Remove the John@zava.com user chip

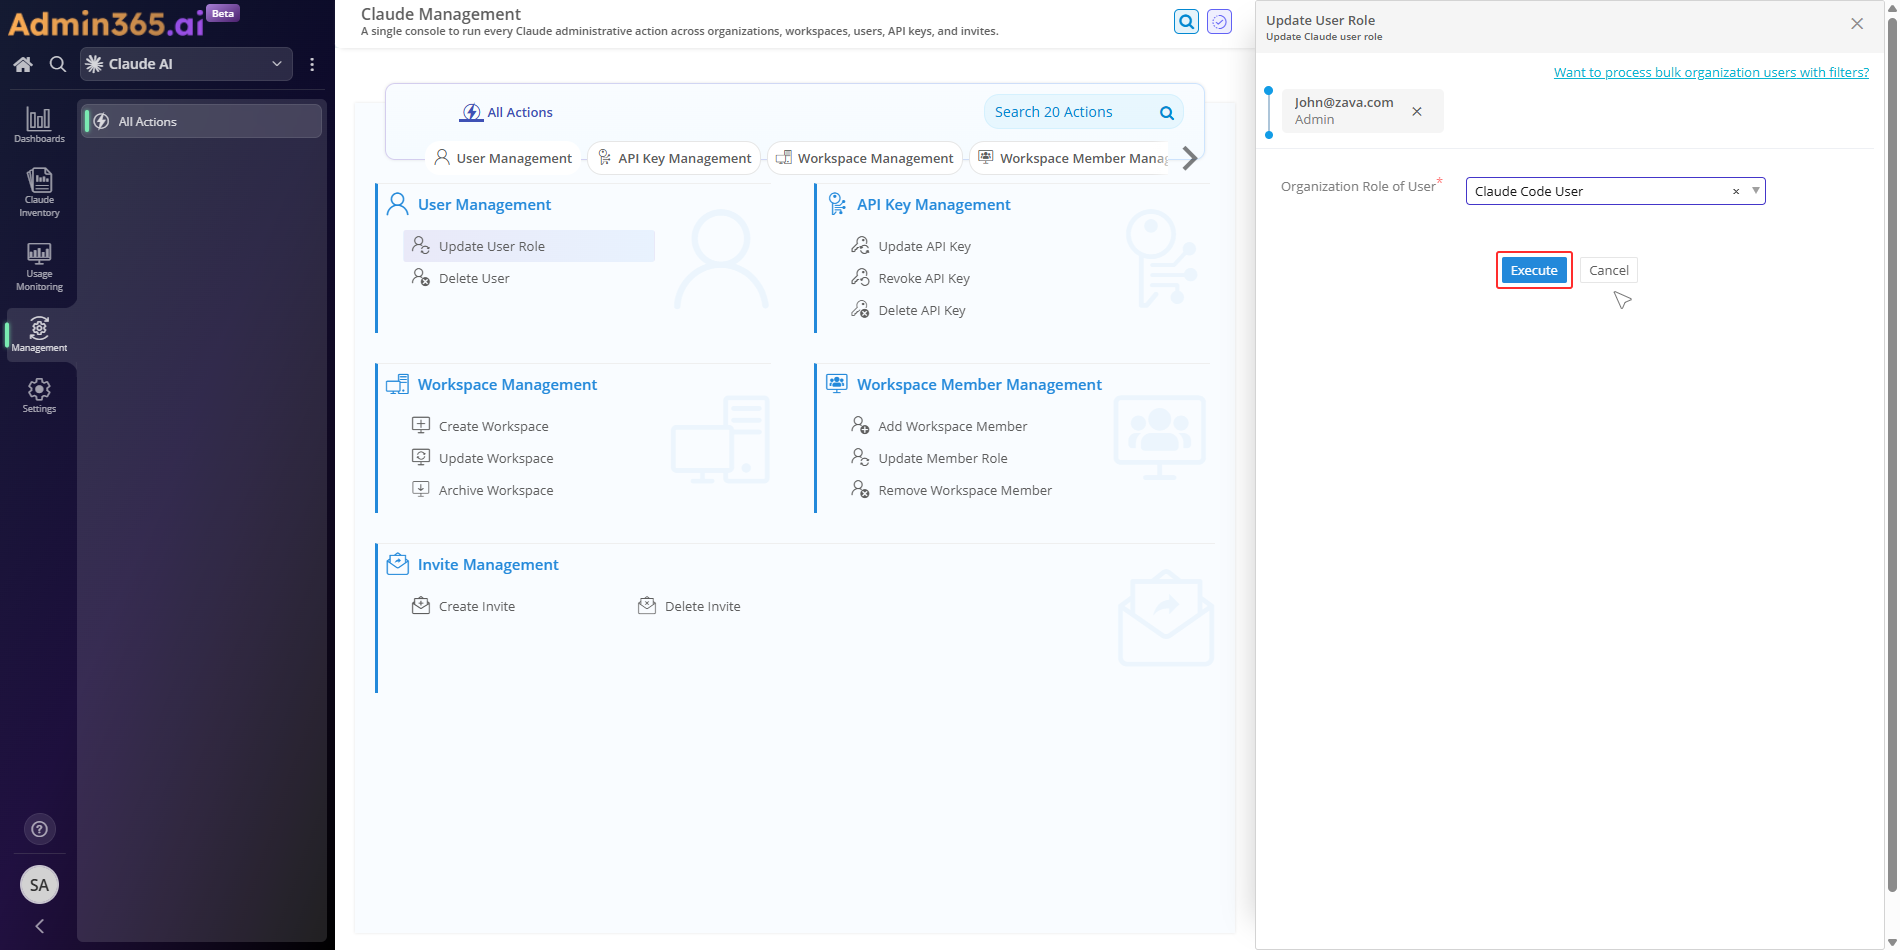click(x=1417, y=111)
